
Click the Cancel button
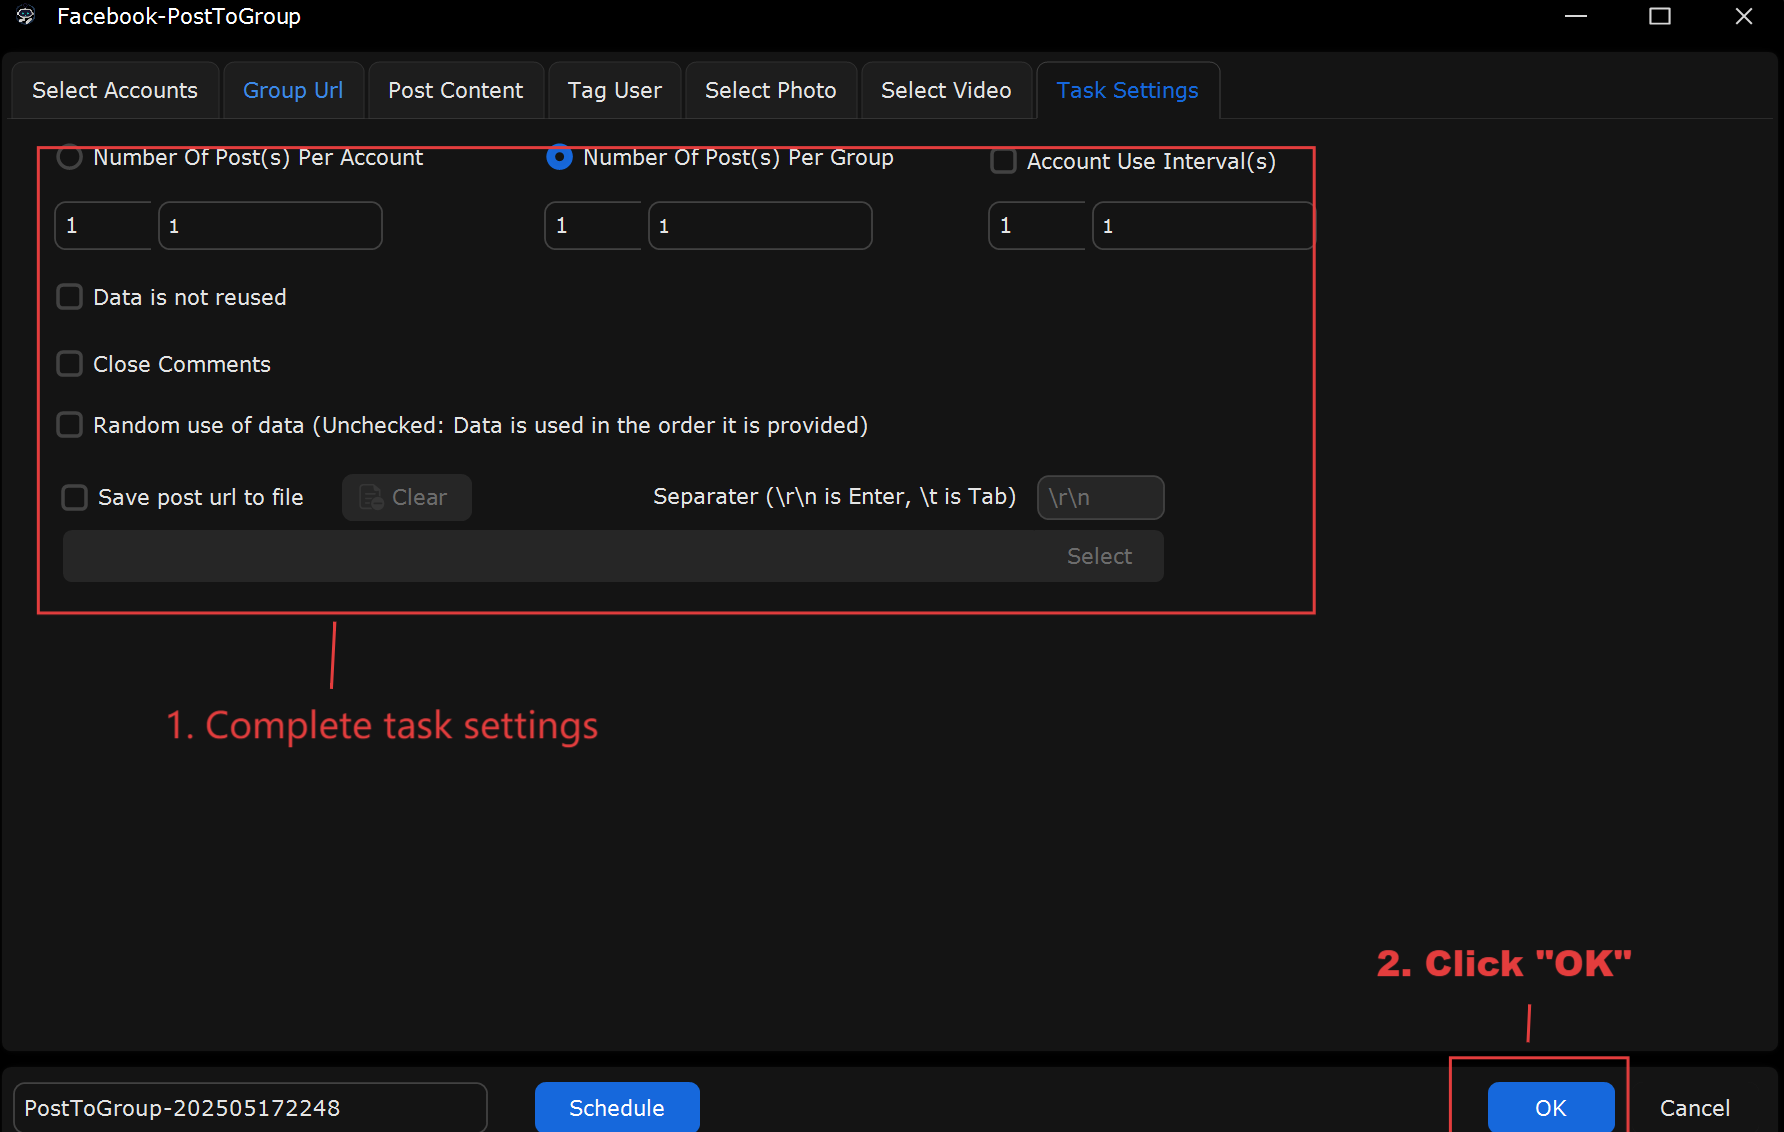coord(1695,1107)
